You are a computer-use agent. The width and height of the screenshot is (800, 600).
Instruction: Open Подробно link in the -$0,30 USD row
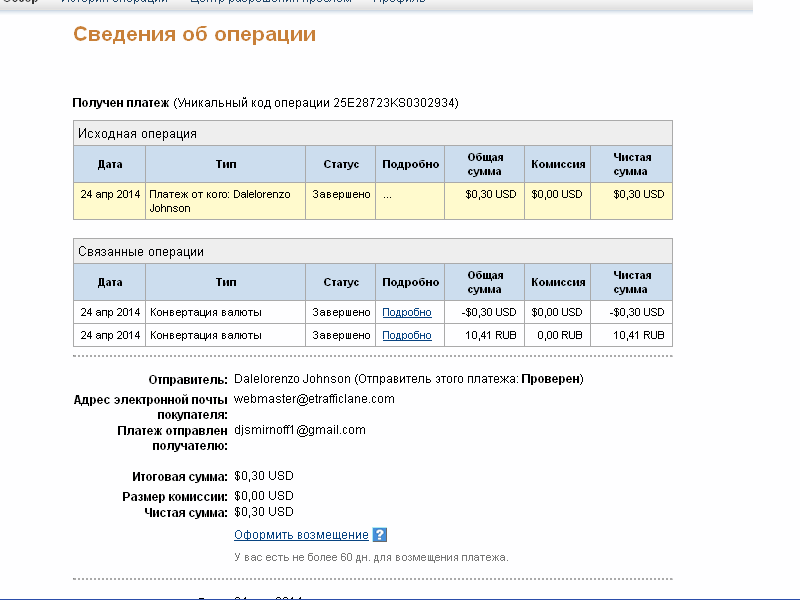407,312
